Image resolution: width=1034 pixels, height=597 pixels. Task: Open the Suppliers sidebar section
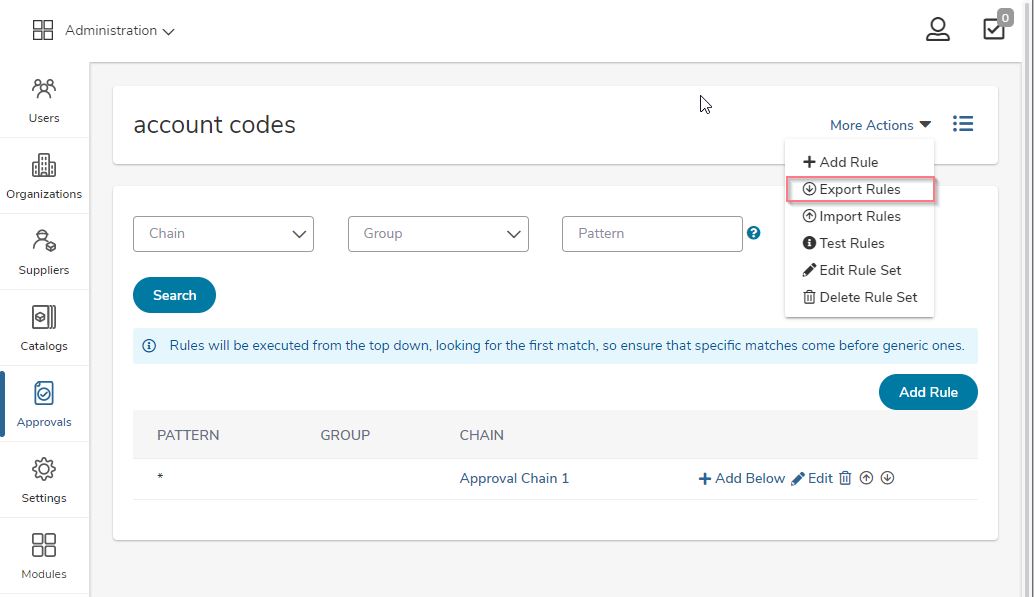click(44, 252)
